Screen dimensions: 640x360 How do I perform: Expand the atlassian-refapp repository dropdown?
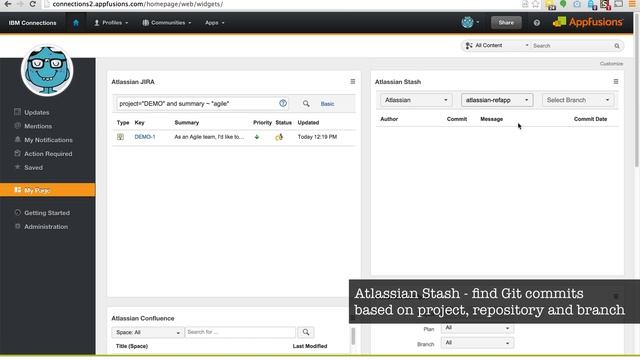tap(497, 100)
